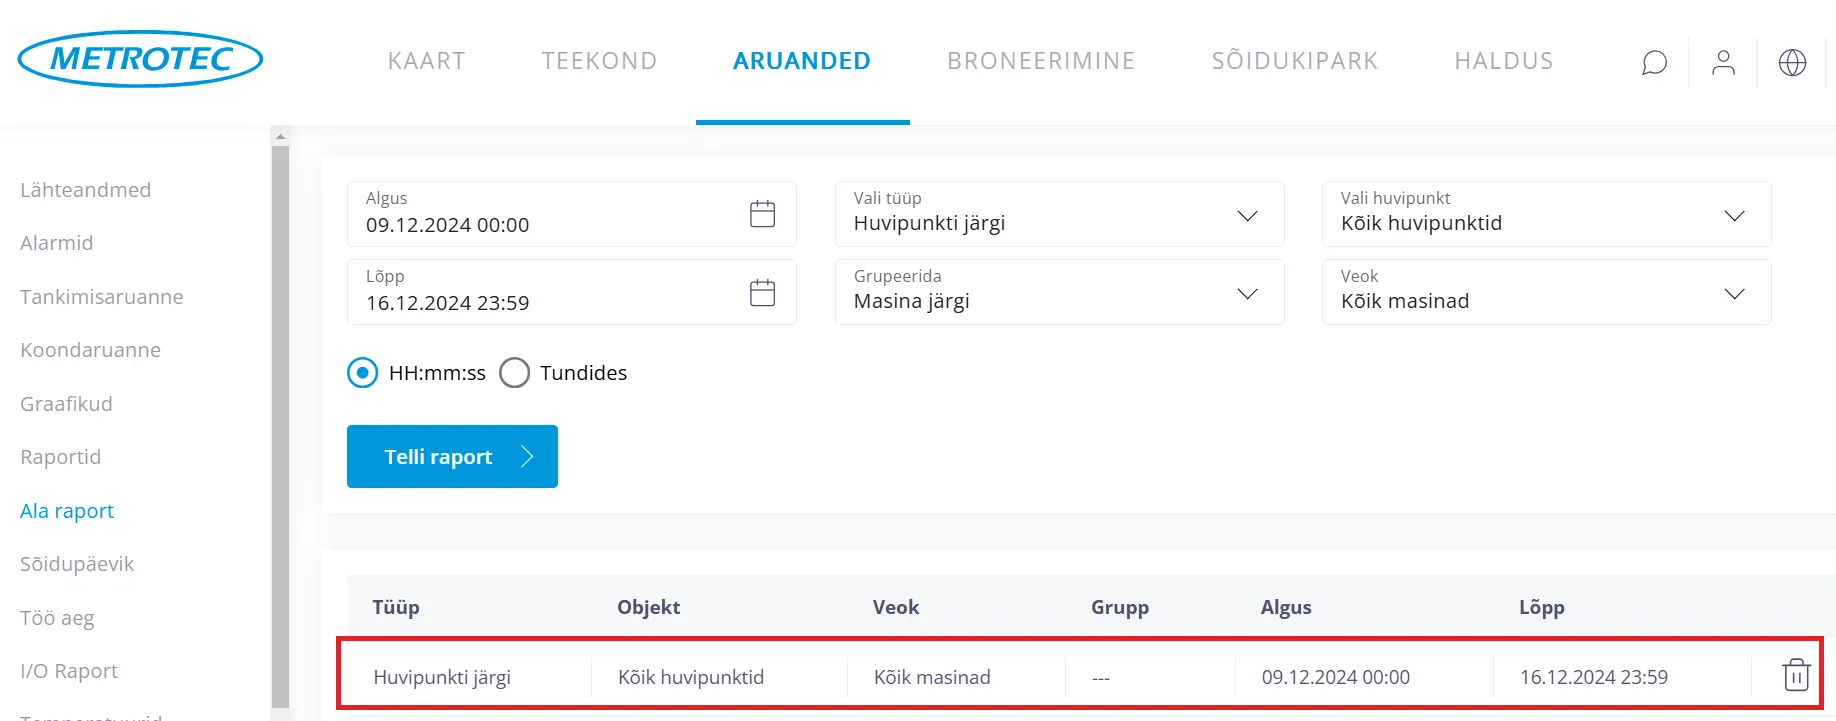The height and width of the screenshot is (721, 1836).
Task: Switch to the KAART tab
Action: click(427, 61)
